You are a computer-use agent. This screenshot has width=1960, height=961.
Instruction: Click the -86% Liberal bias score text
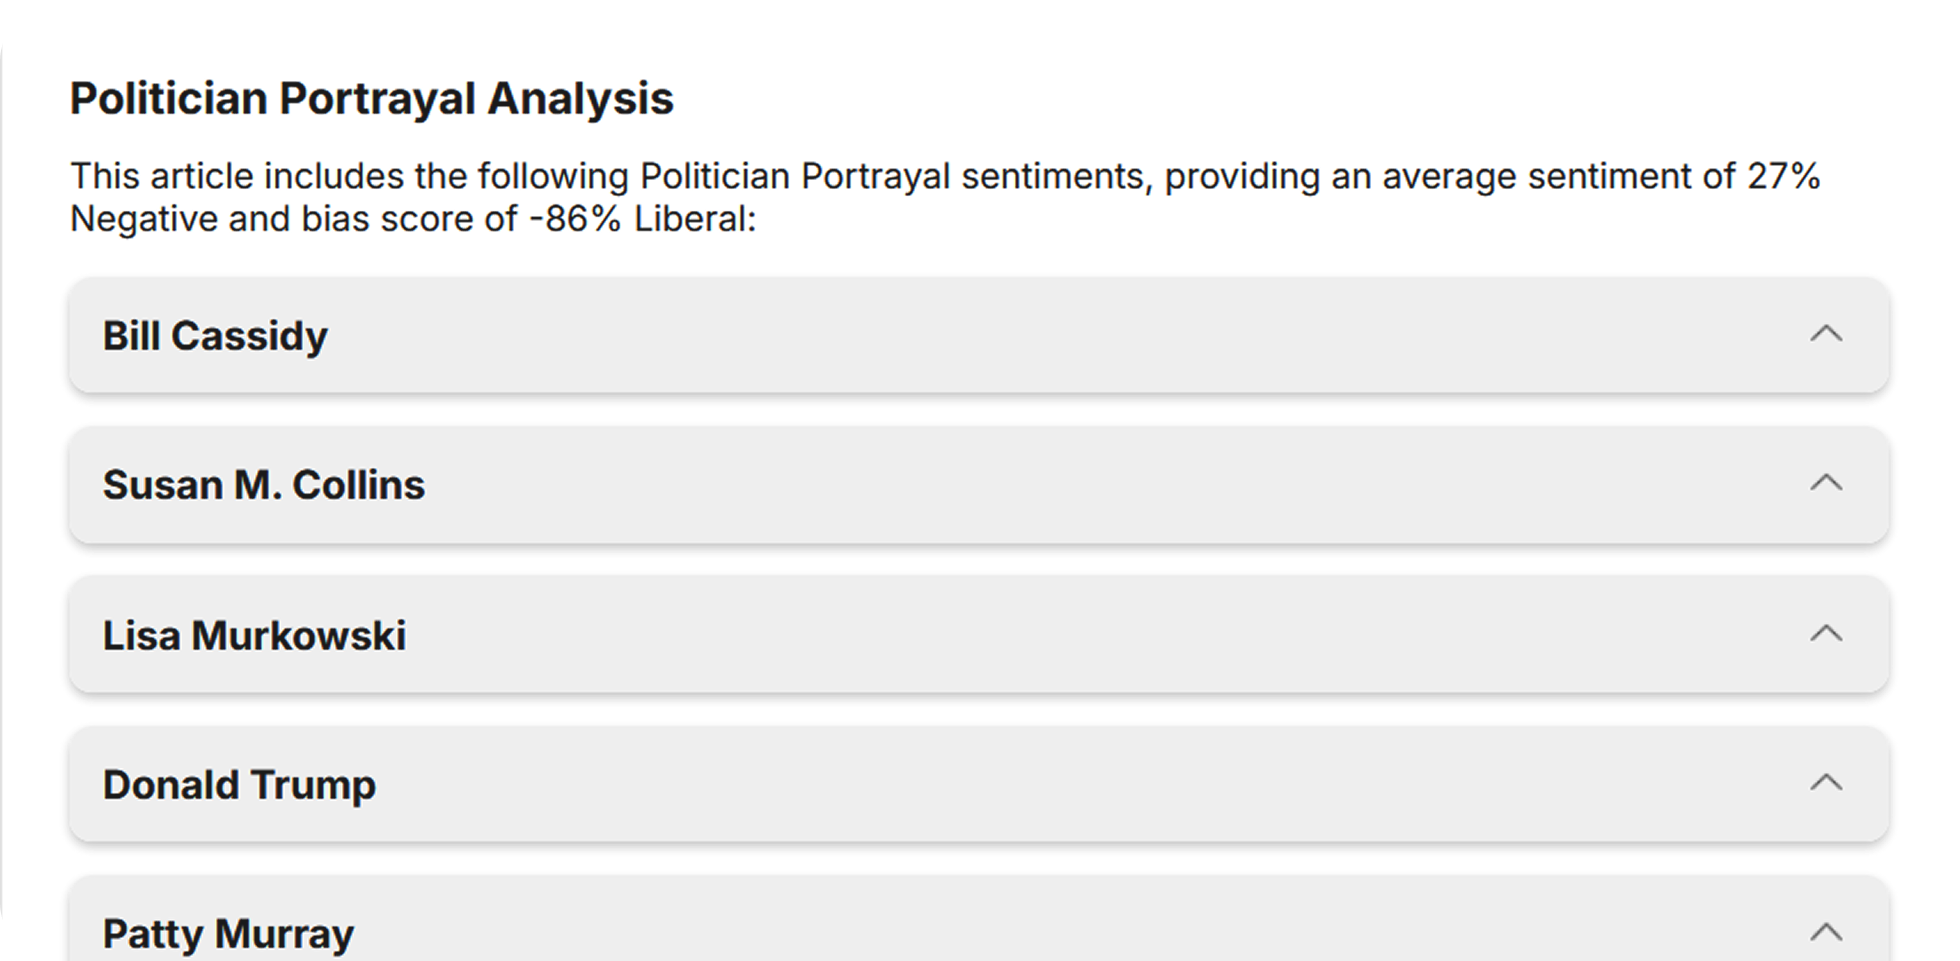[640, 219]
